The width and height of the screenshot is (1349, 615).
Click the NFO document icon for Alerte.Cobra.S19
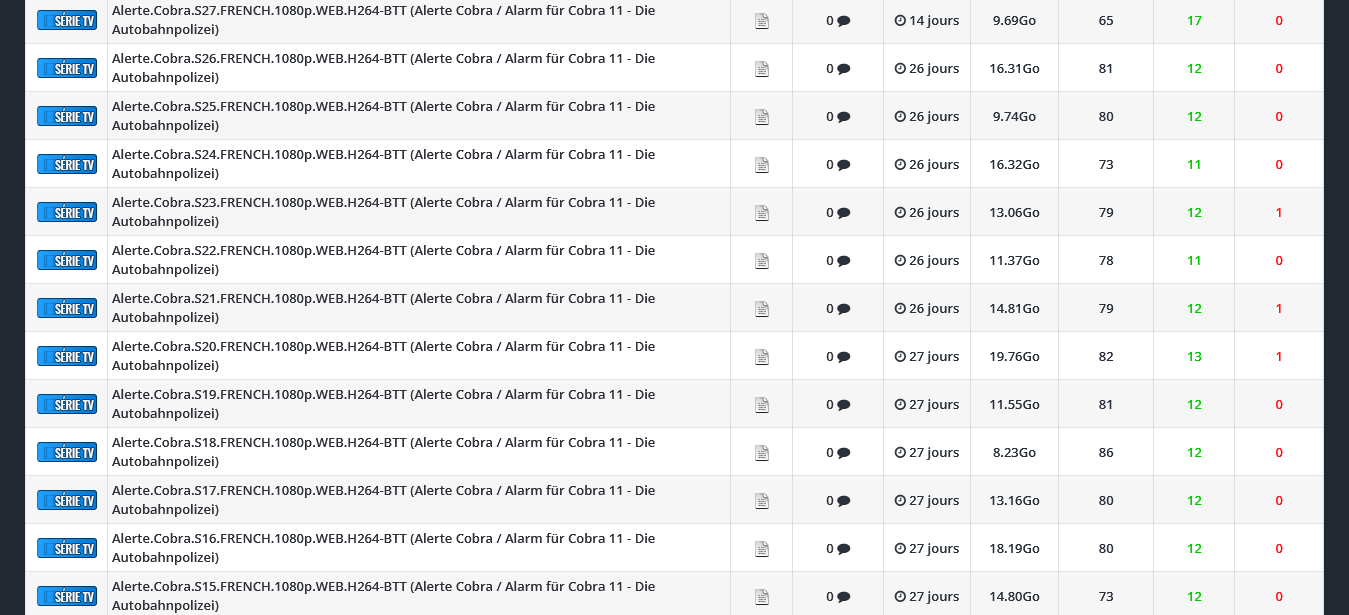pyautogui.click(x=762, y=405)
